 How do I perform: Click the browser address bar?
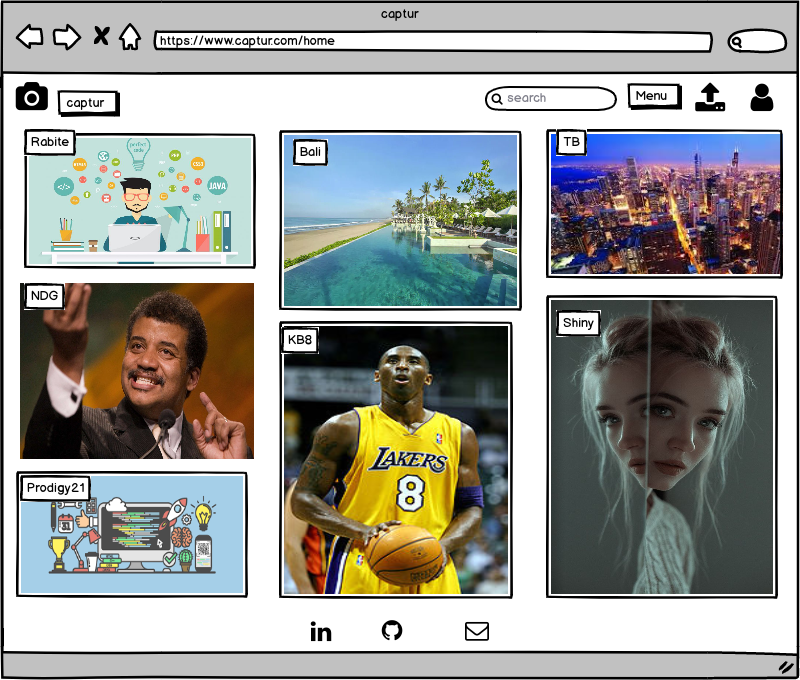[433, 41]
